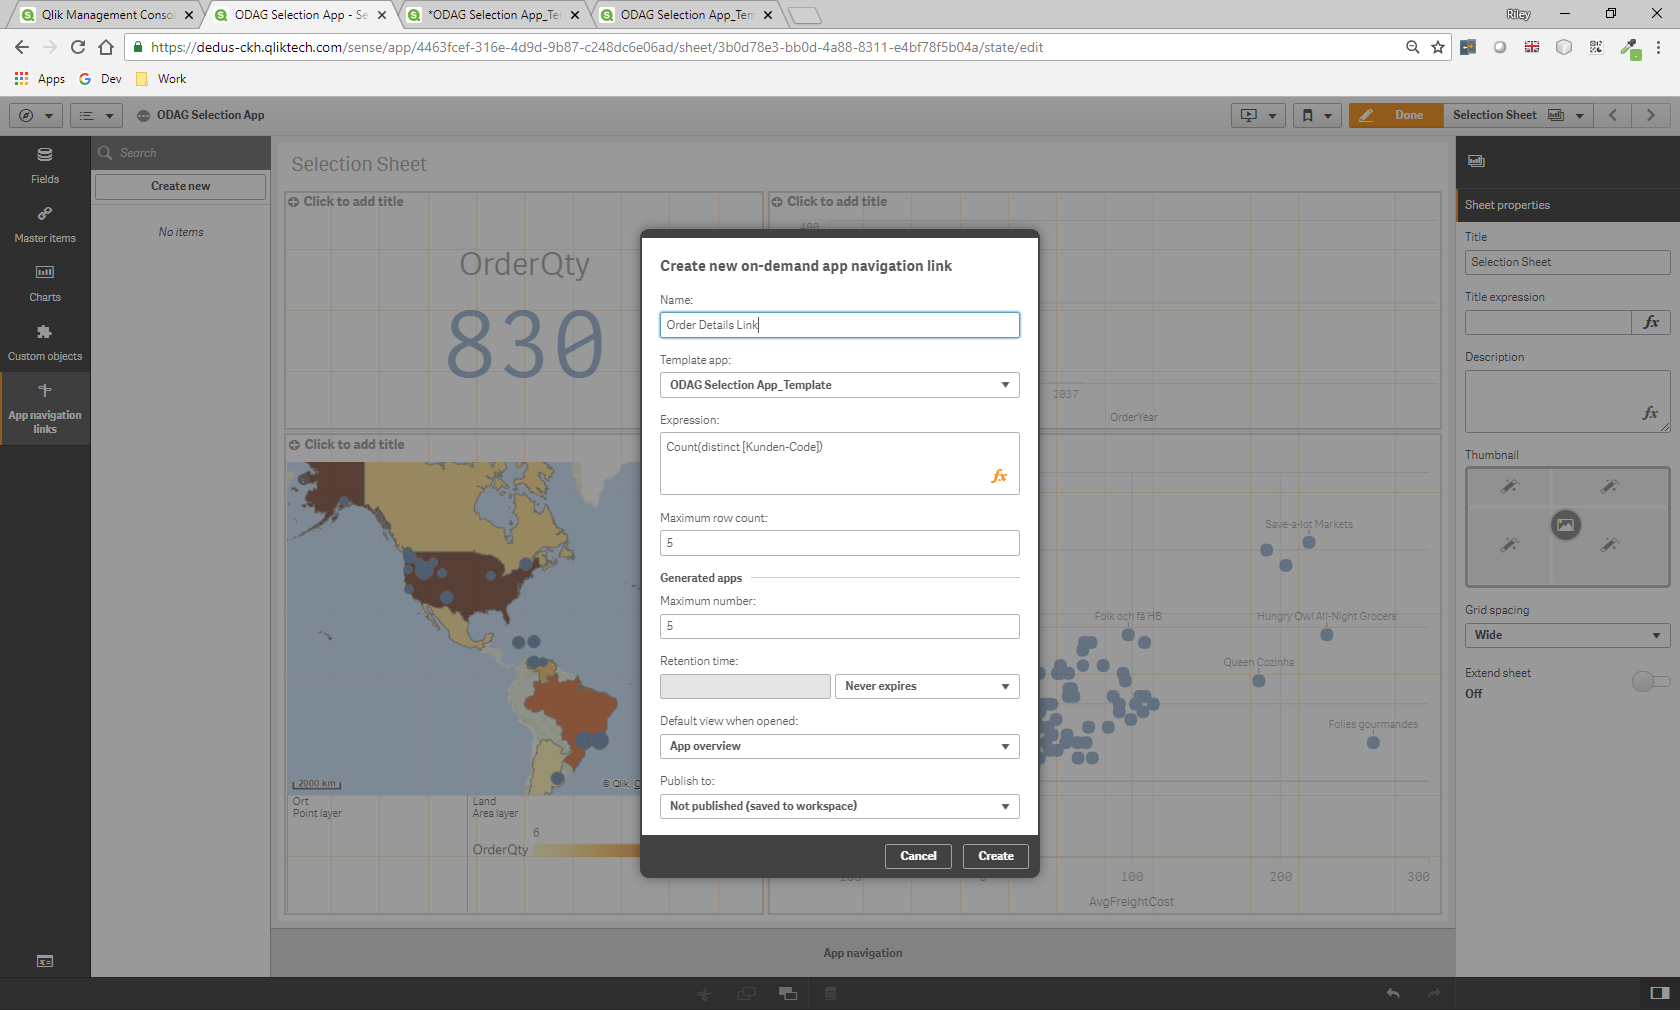The height and width of the screenshot is (1010, 1680).
Task: Click the copy icon in bottom bar
Action: tap(746, 993)
